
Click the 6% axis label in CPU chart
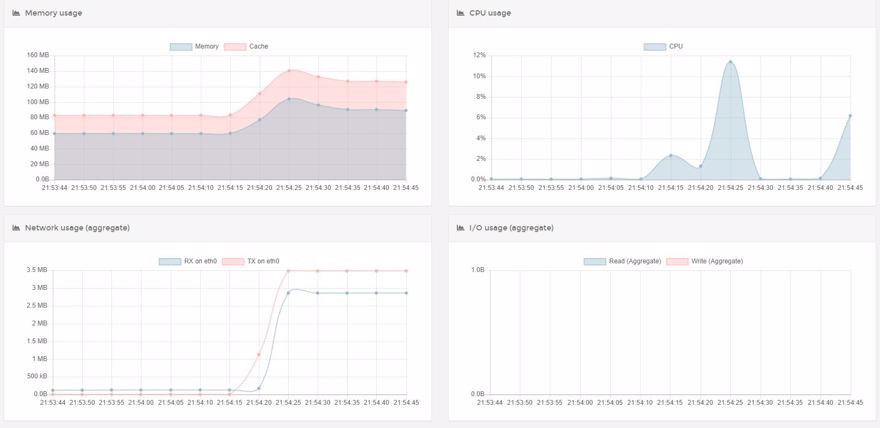pos(480,117)
